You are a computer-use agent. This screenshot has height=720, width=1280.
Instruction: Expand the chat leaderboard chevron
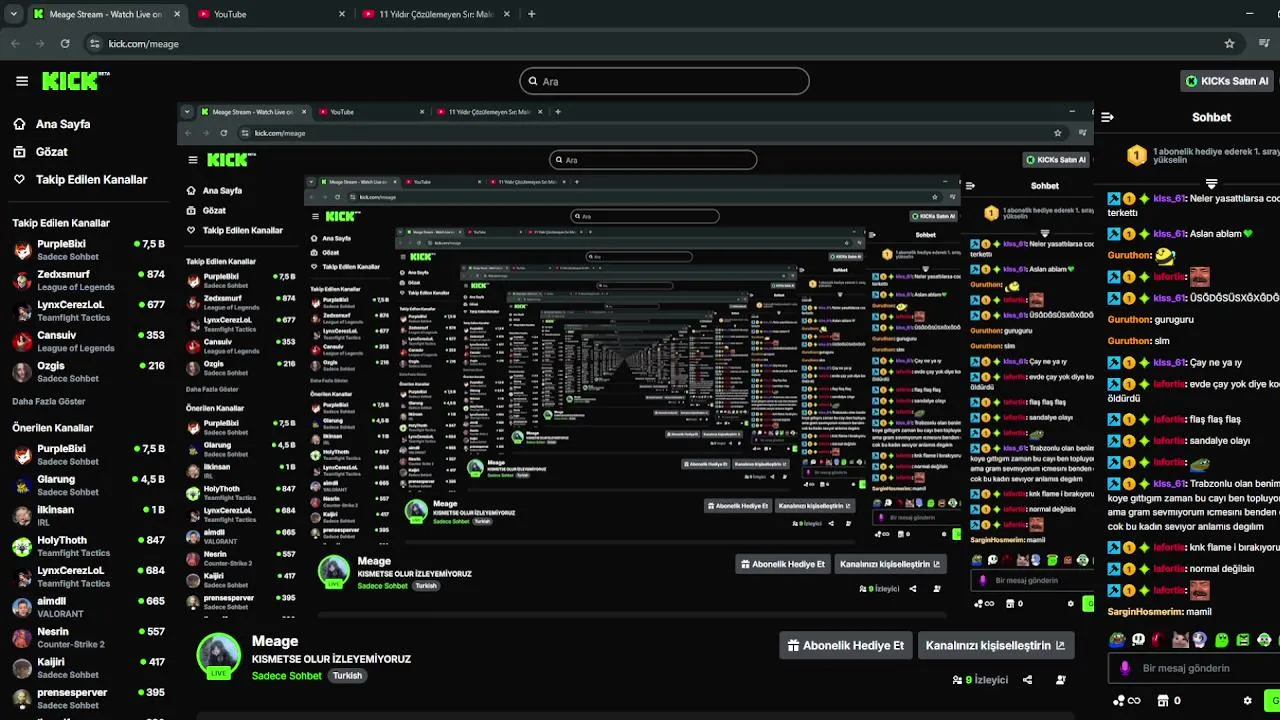(1211, 184)
